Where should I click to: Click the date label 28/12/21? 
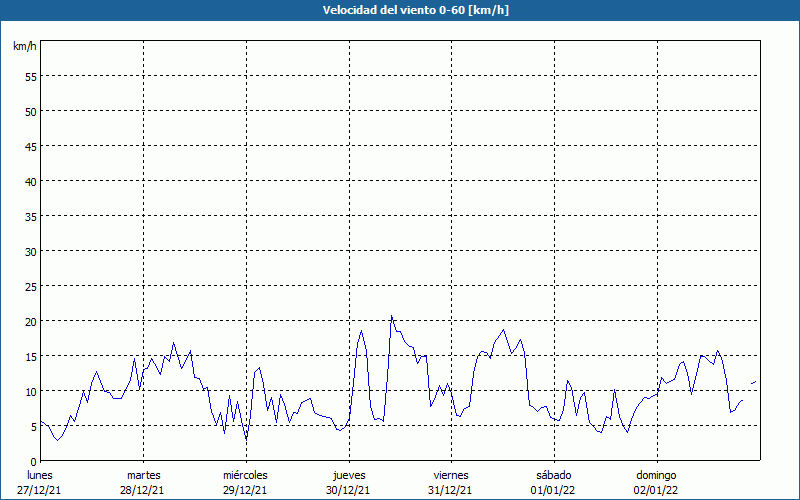tap(142, 490)
